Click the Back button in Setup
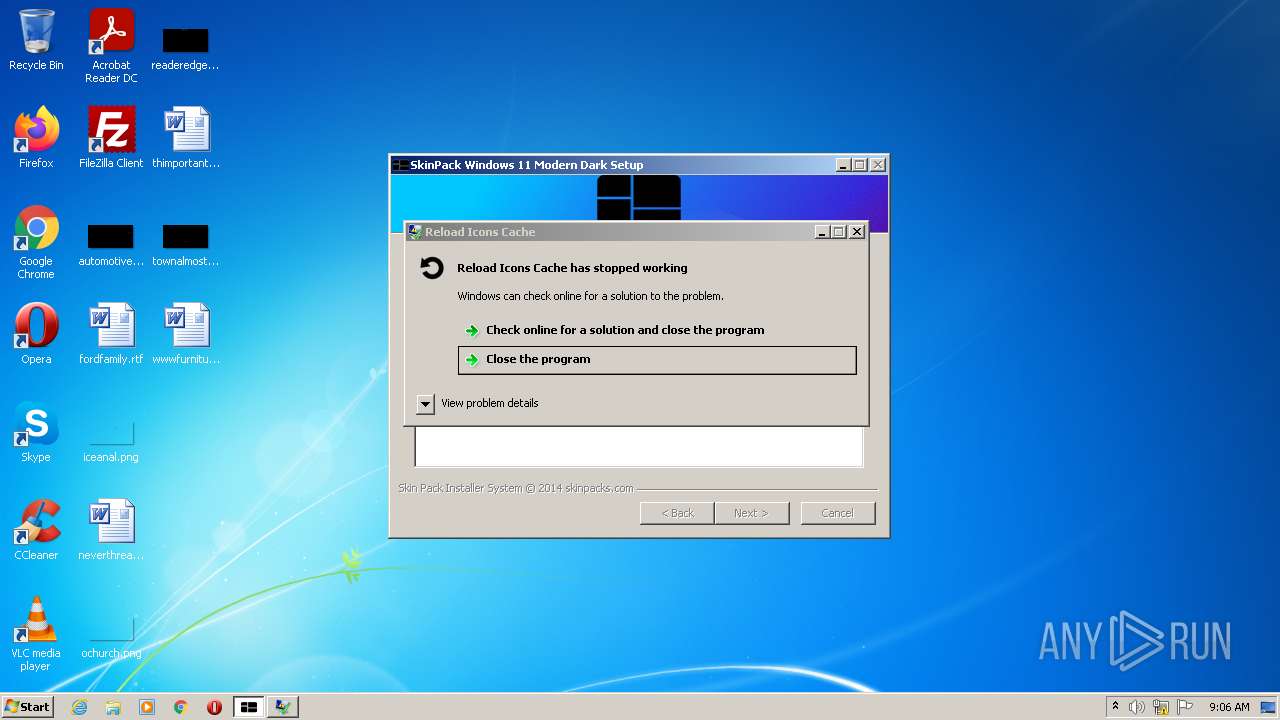1280x720 pixels. pyautogui.click(x=677, y=513)
